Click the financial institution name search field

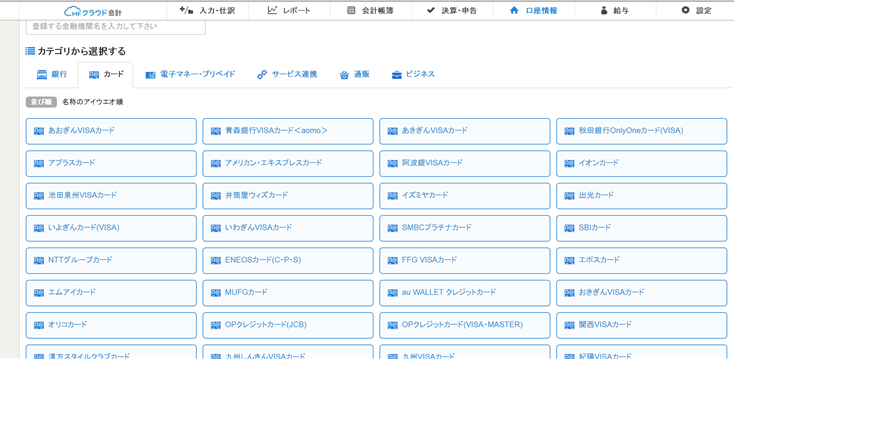pyautogui.click(x=116, y=27)
